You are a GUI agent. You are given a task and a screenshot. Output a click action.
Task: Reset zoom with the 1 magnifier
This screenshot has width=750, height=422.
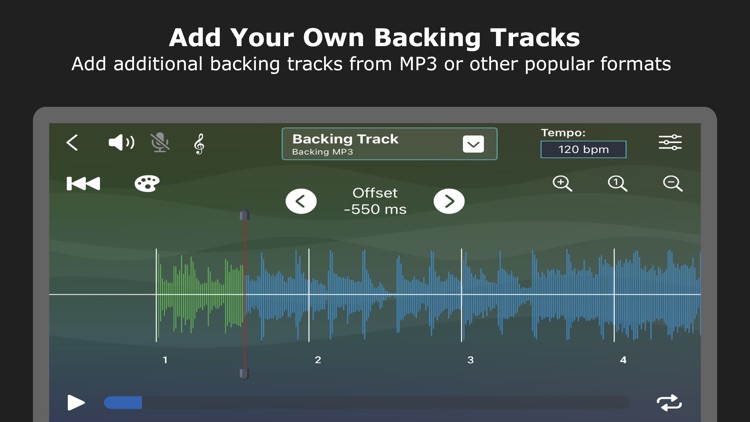click(618, 184)
